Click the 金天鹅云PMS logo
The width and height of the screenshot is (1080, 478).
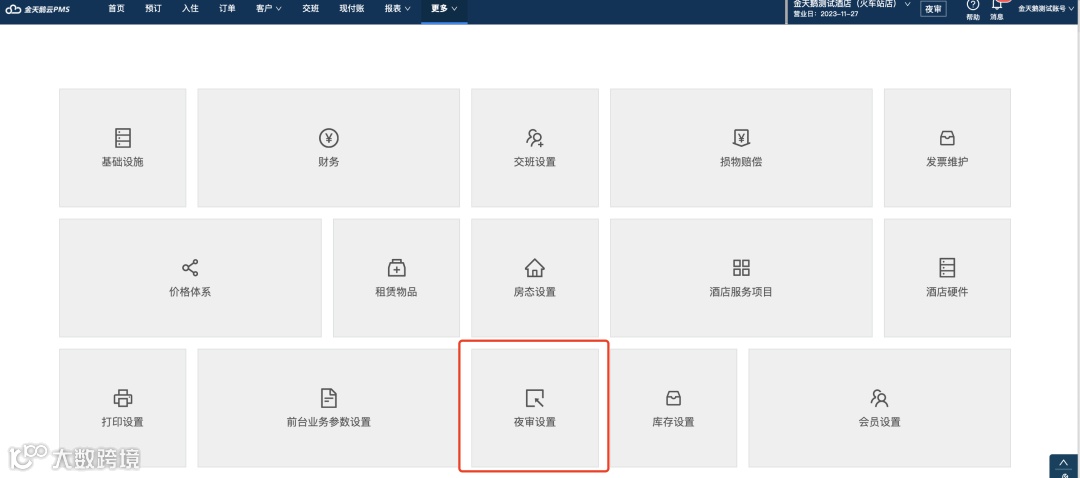click(x=38, y=9)
